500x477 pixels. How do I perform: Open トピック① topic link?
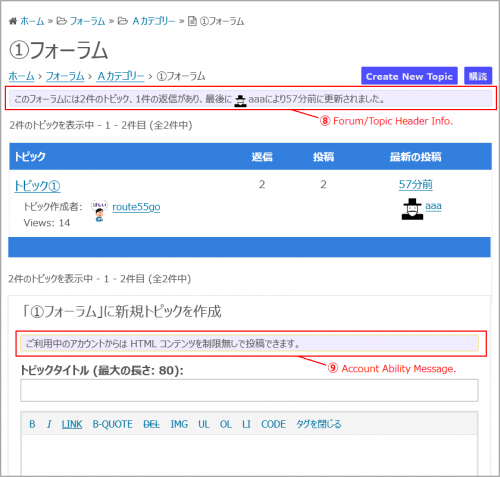37,186
